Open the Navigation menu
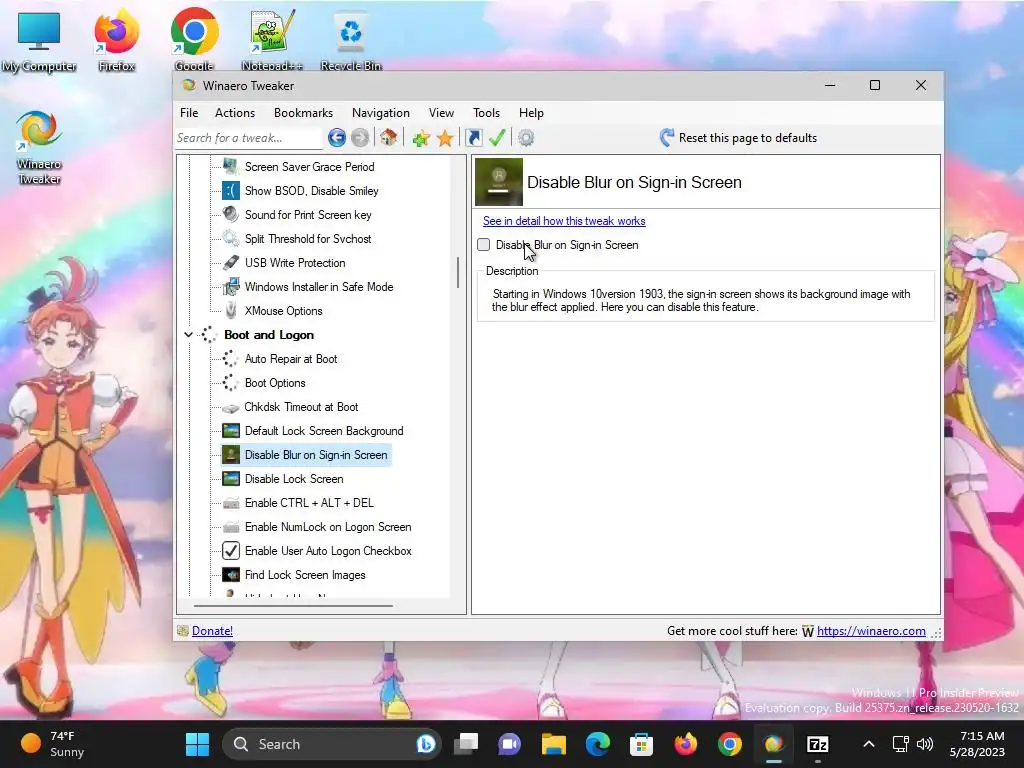The image size is (1024, 768). coord(381,113)
